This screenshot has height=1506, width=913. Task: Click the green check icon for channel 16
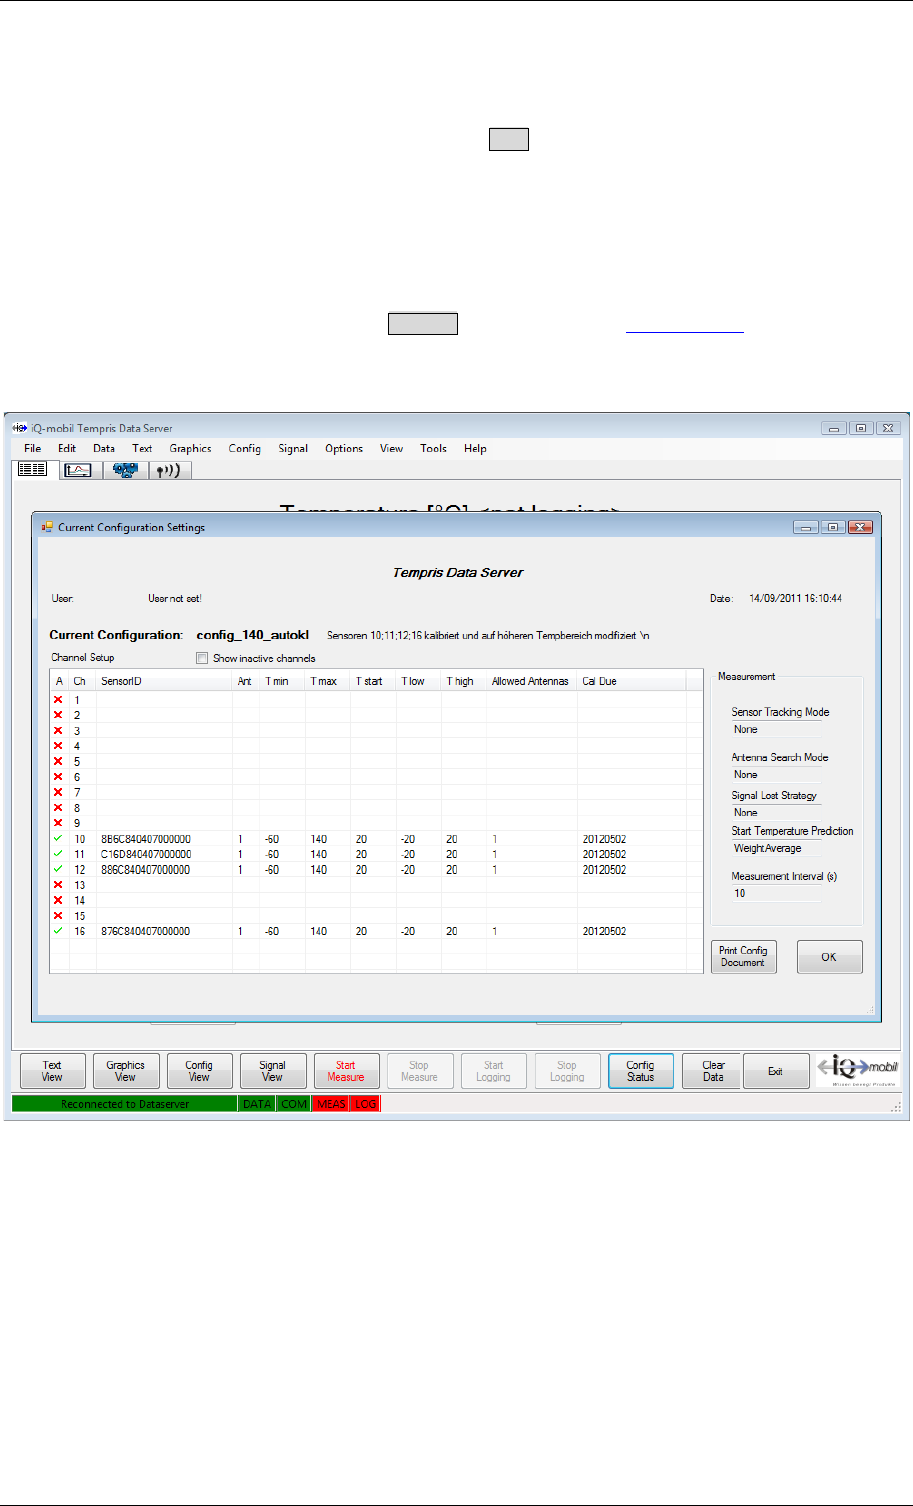tap(58, 931)
